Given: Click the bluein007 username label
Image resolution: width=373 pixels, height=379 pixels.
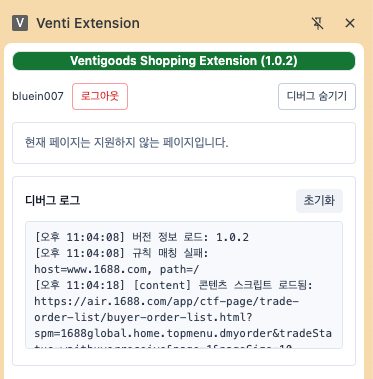Looking at the screenshot, I should click(x=38, y=96).
